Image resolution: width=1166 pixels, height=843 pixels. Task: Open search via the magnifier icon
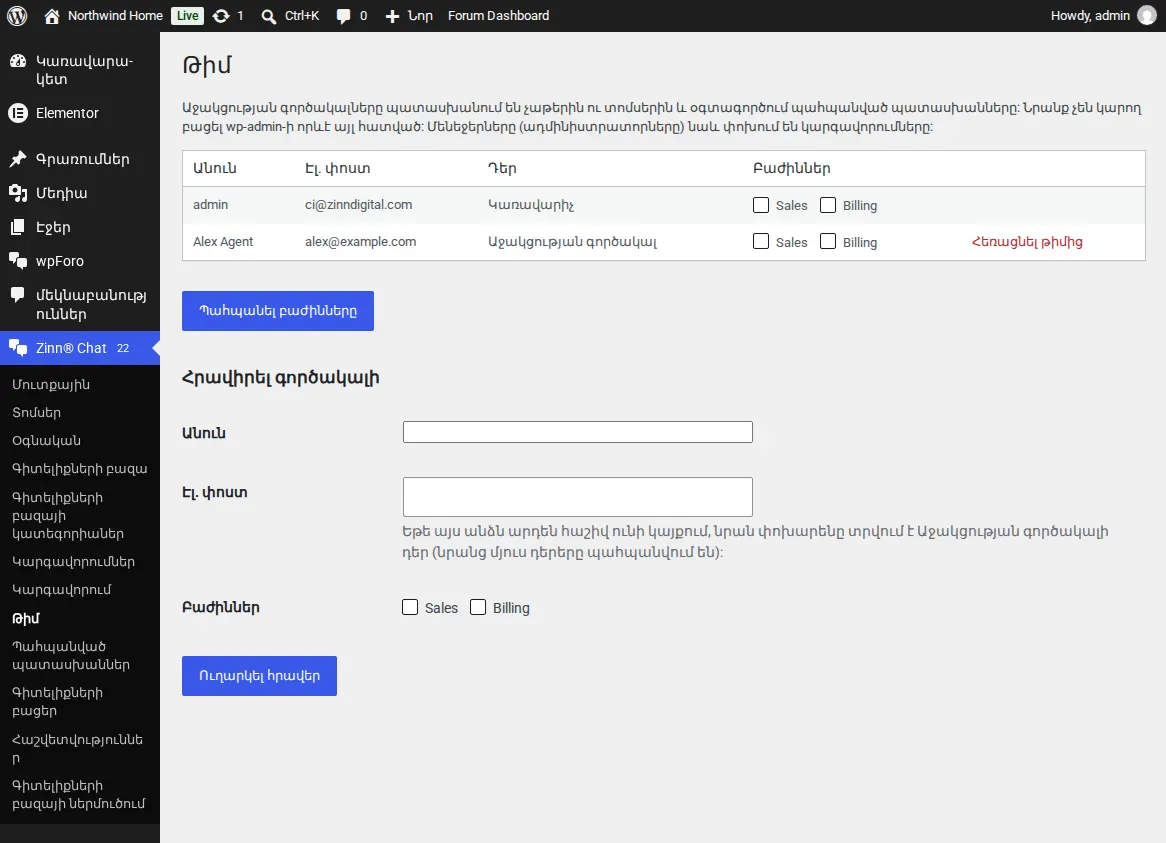pyautogui.click(x=268, y=16)
